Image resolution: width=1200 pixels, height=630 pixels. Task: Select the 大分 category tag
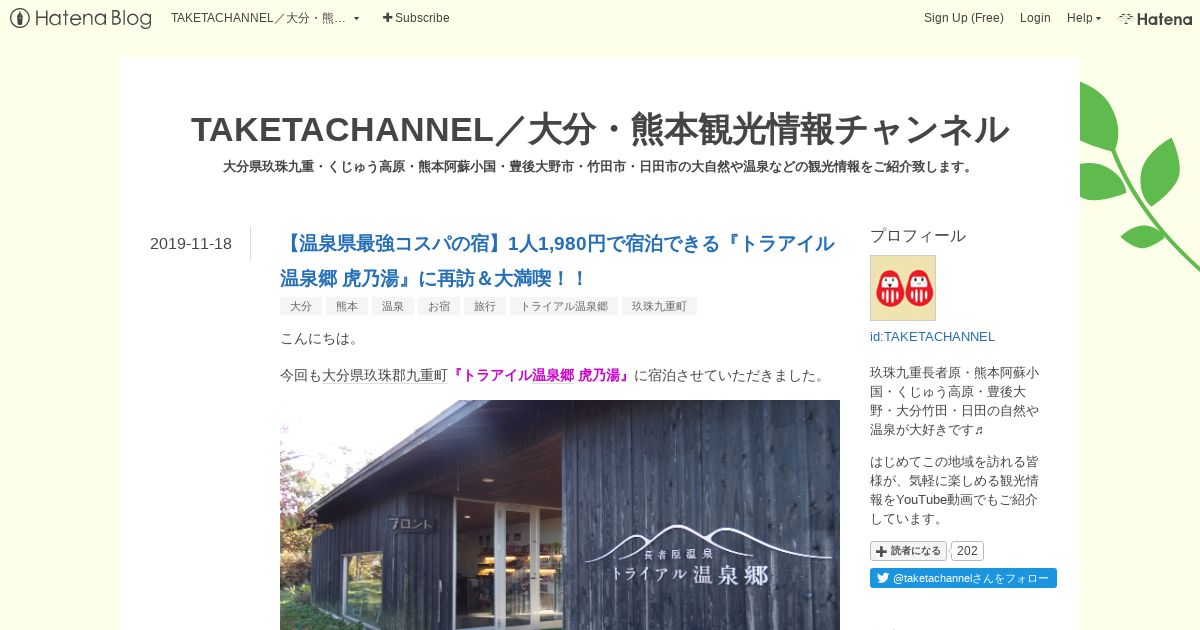[x=301, y=307]
